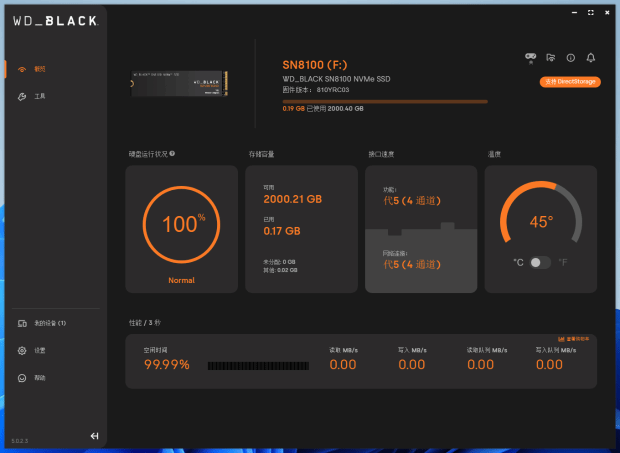
Task: Collapse the sidebar with the arrow icon
Action: coord(94,436)
